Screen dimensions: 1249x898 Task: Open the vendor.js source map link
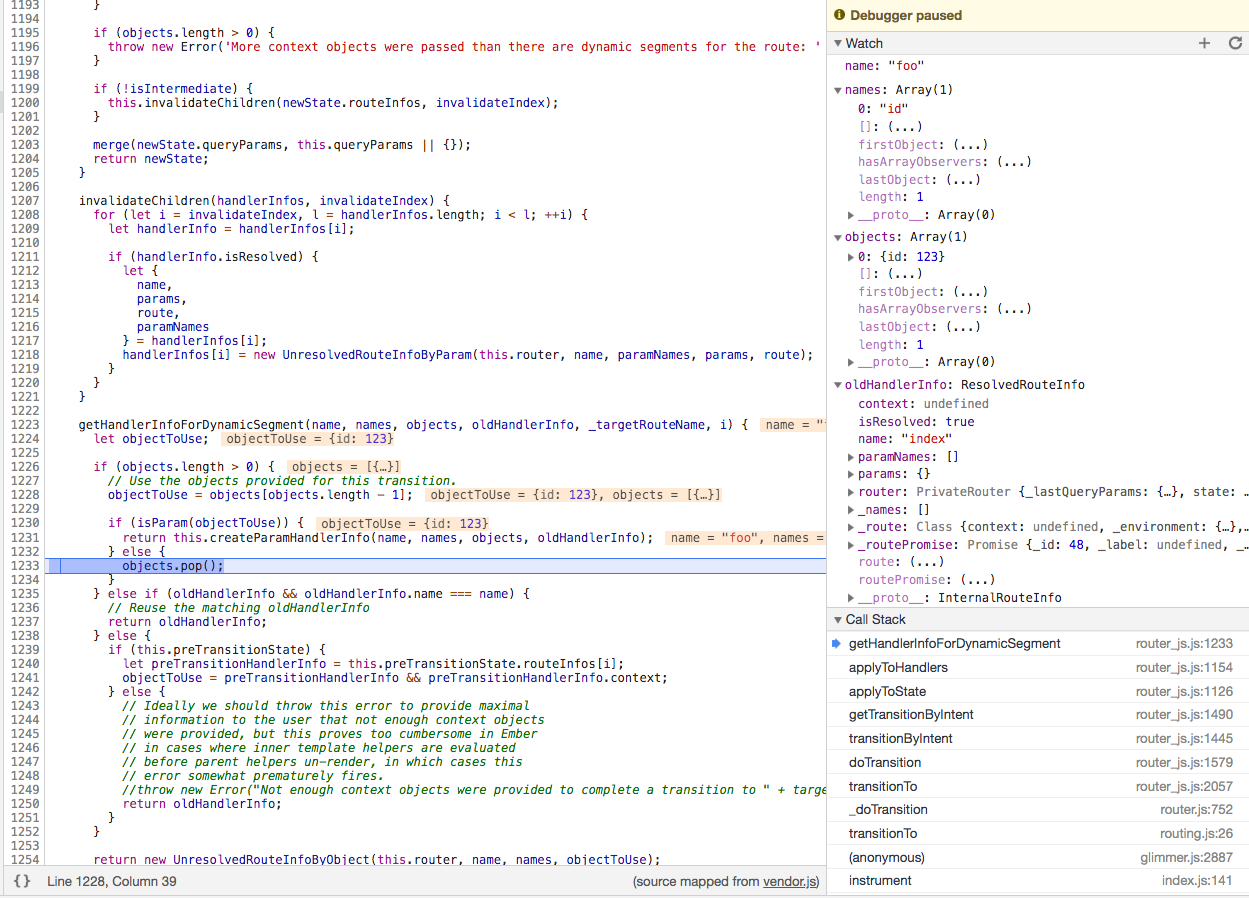point(790,882)
